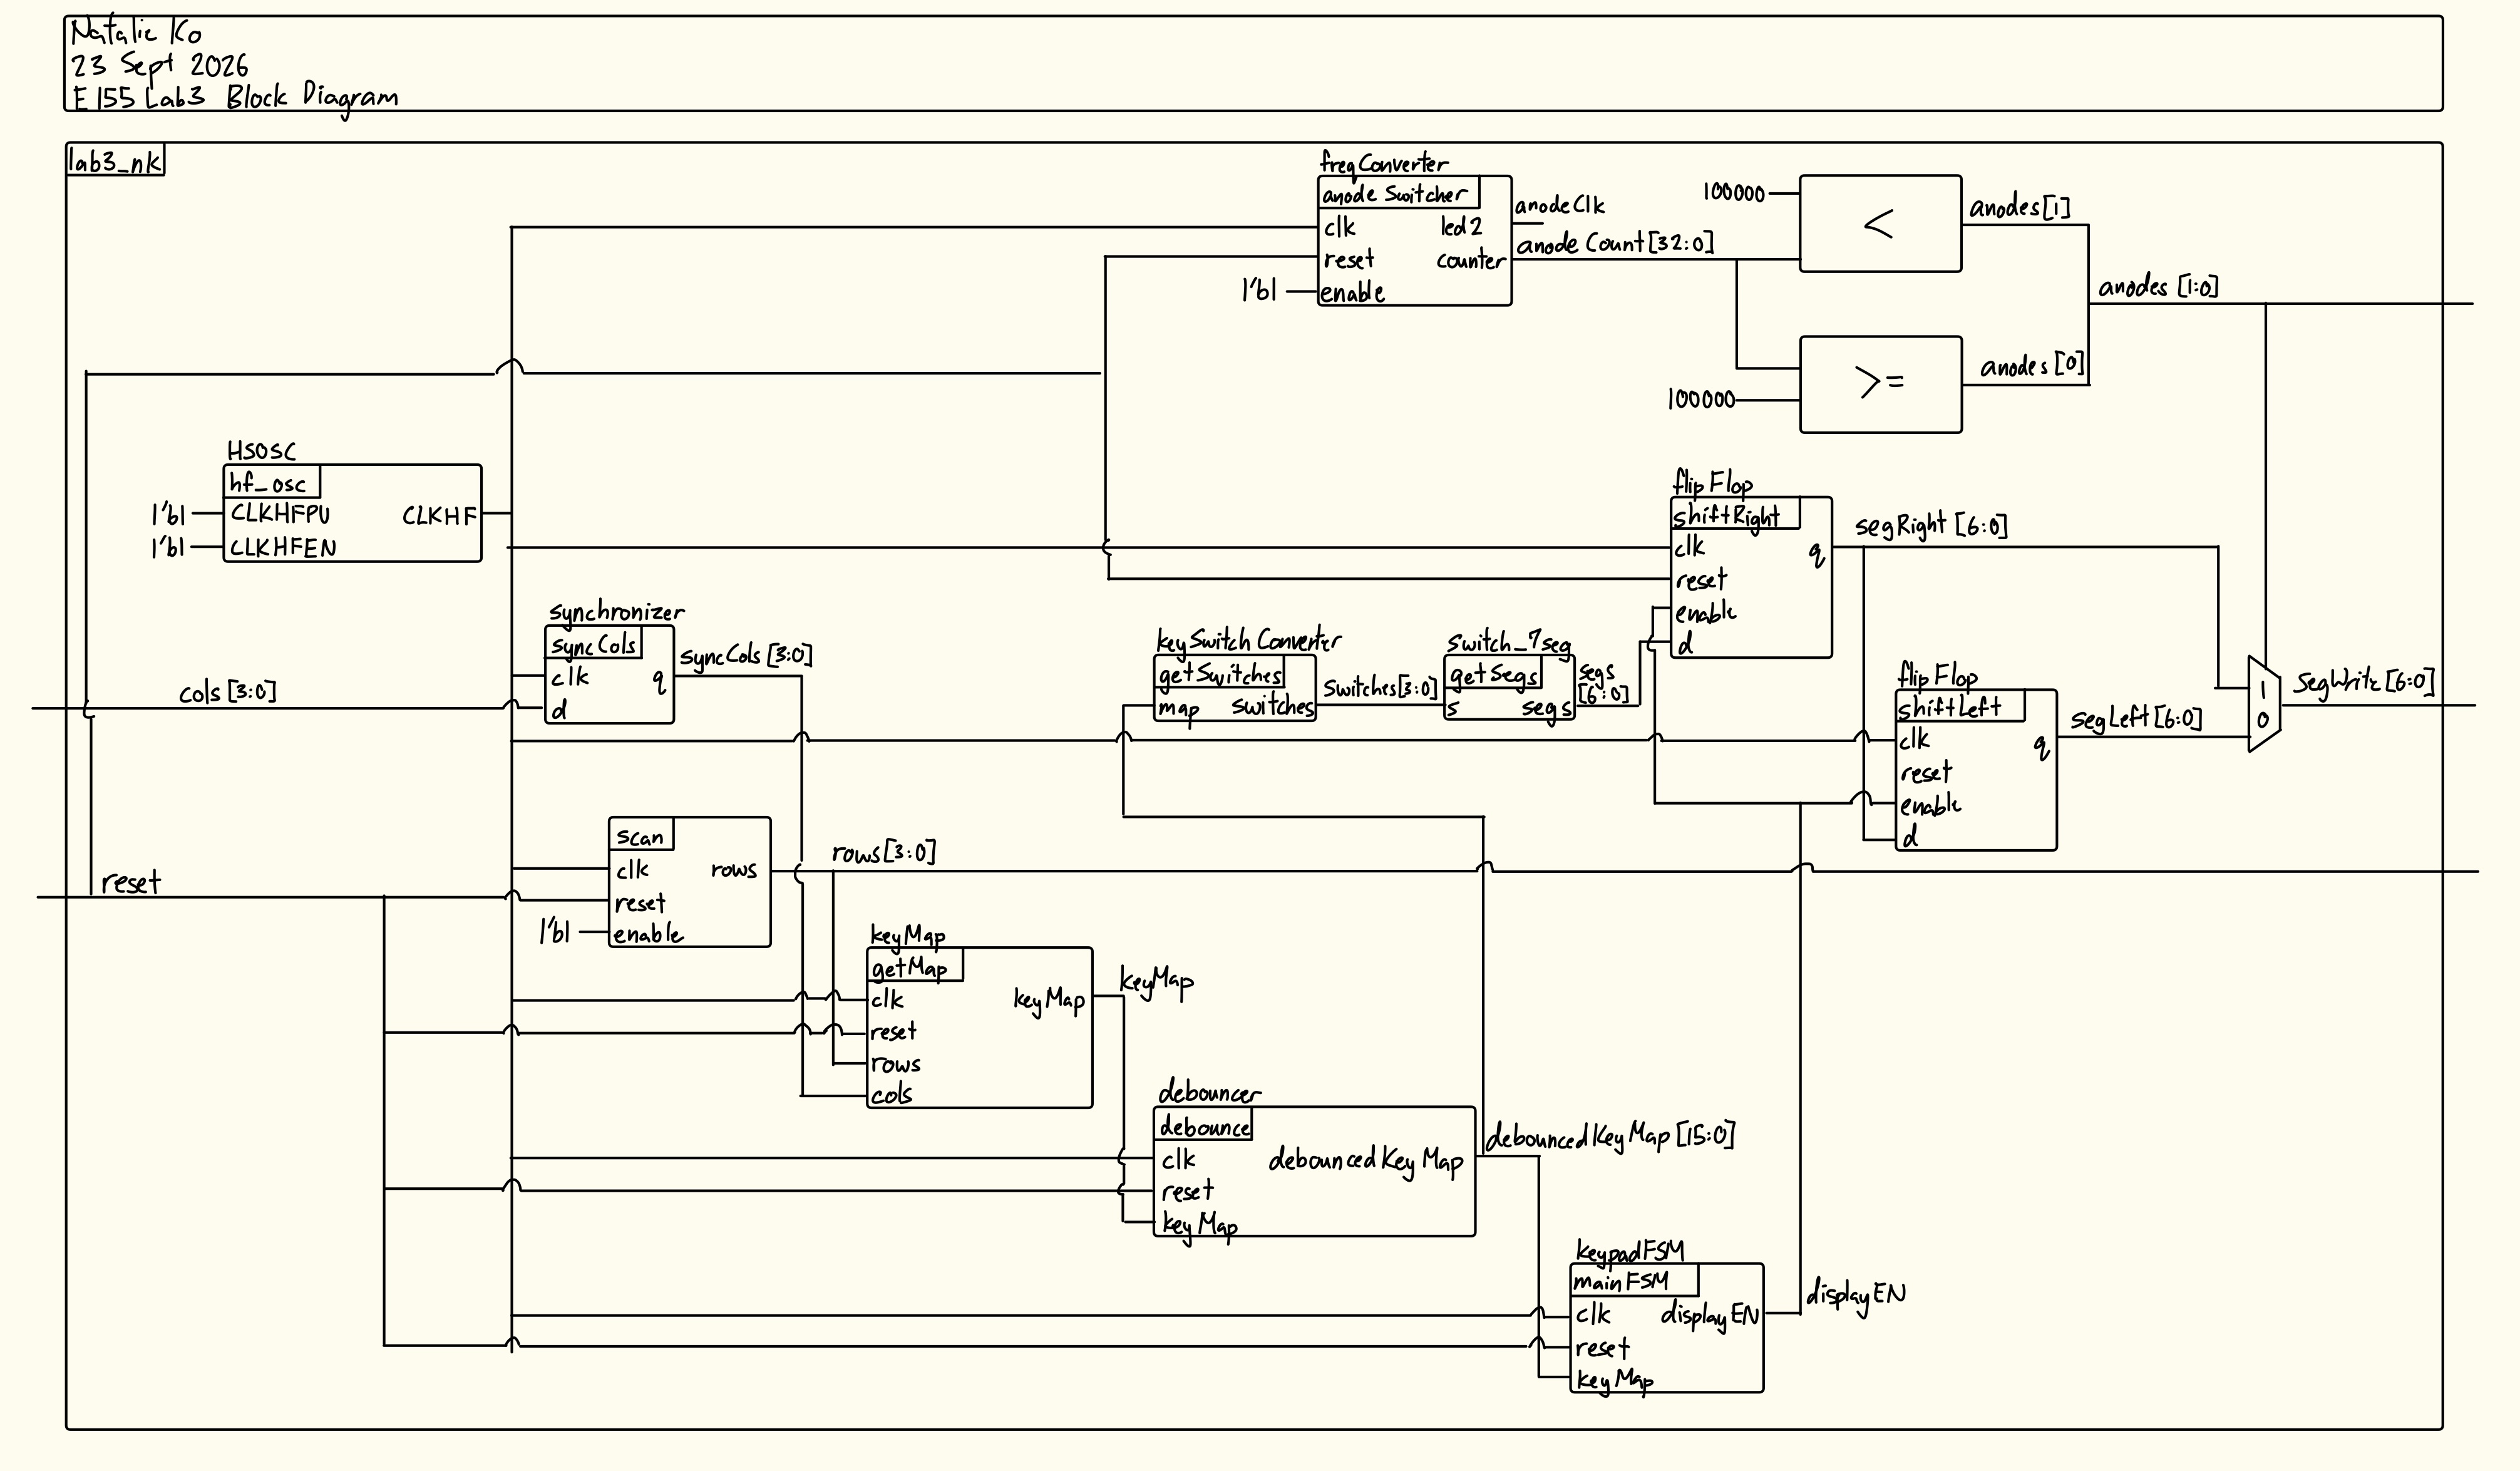Image resolution: width=2520 pixels, height=1471 pixels.
Task: Select the "debounce" instance name box
Action: (1203, 1124)
